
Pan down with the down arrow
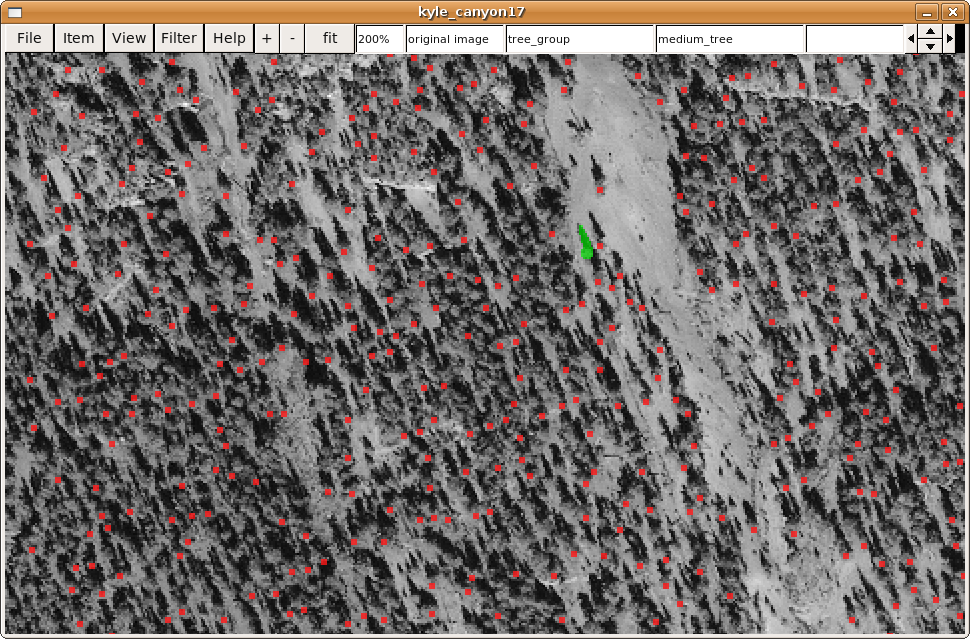tap(930, 46)
